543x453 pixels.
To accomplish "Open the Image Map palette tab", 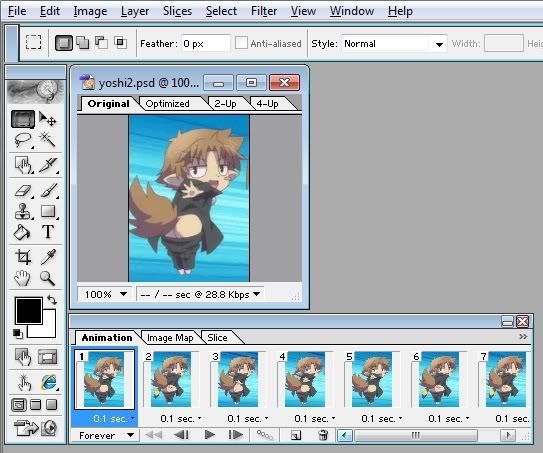I will (170, 338).
